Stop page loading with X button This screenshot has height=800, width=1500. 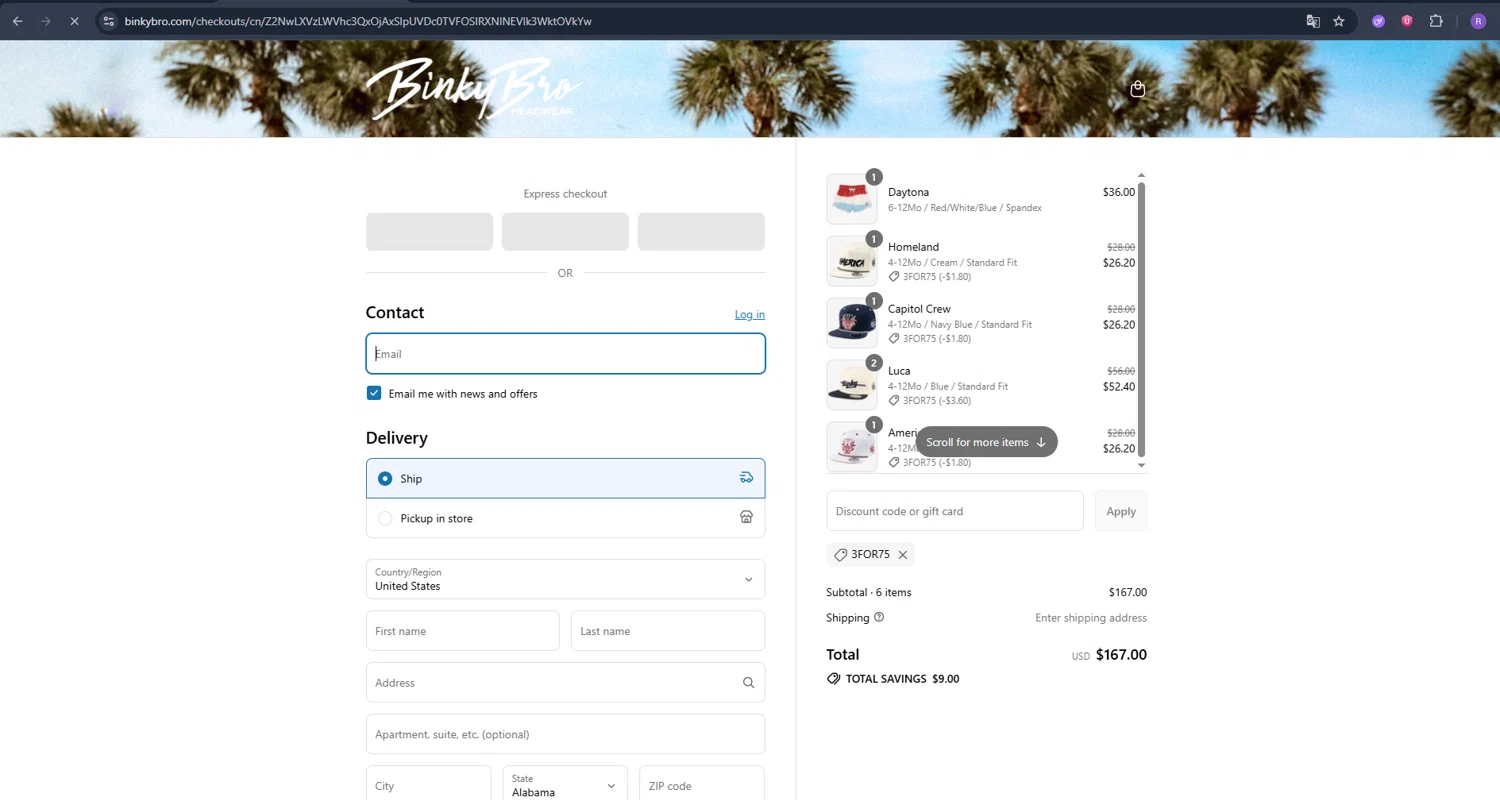(x=74, y=21)
